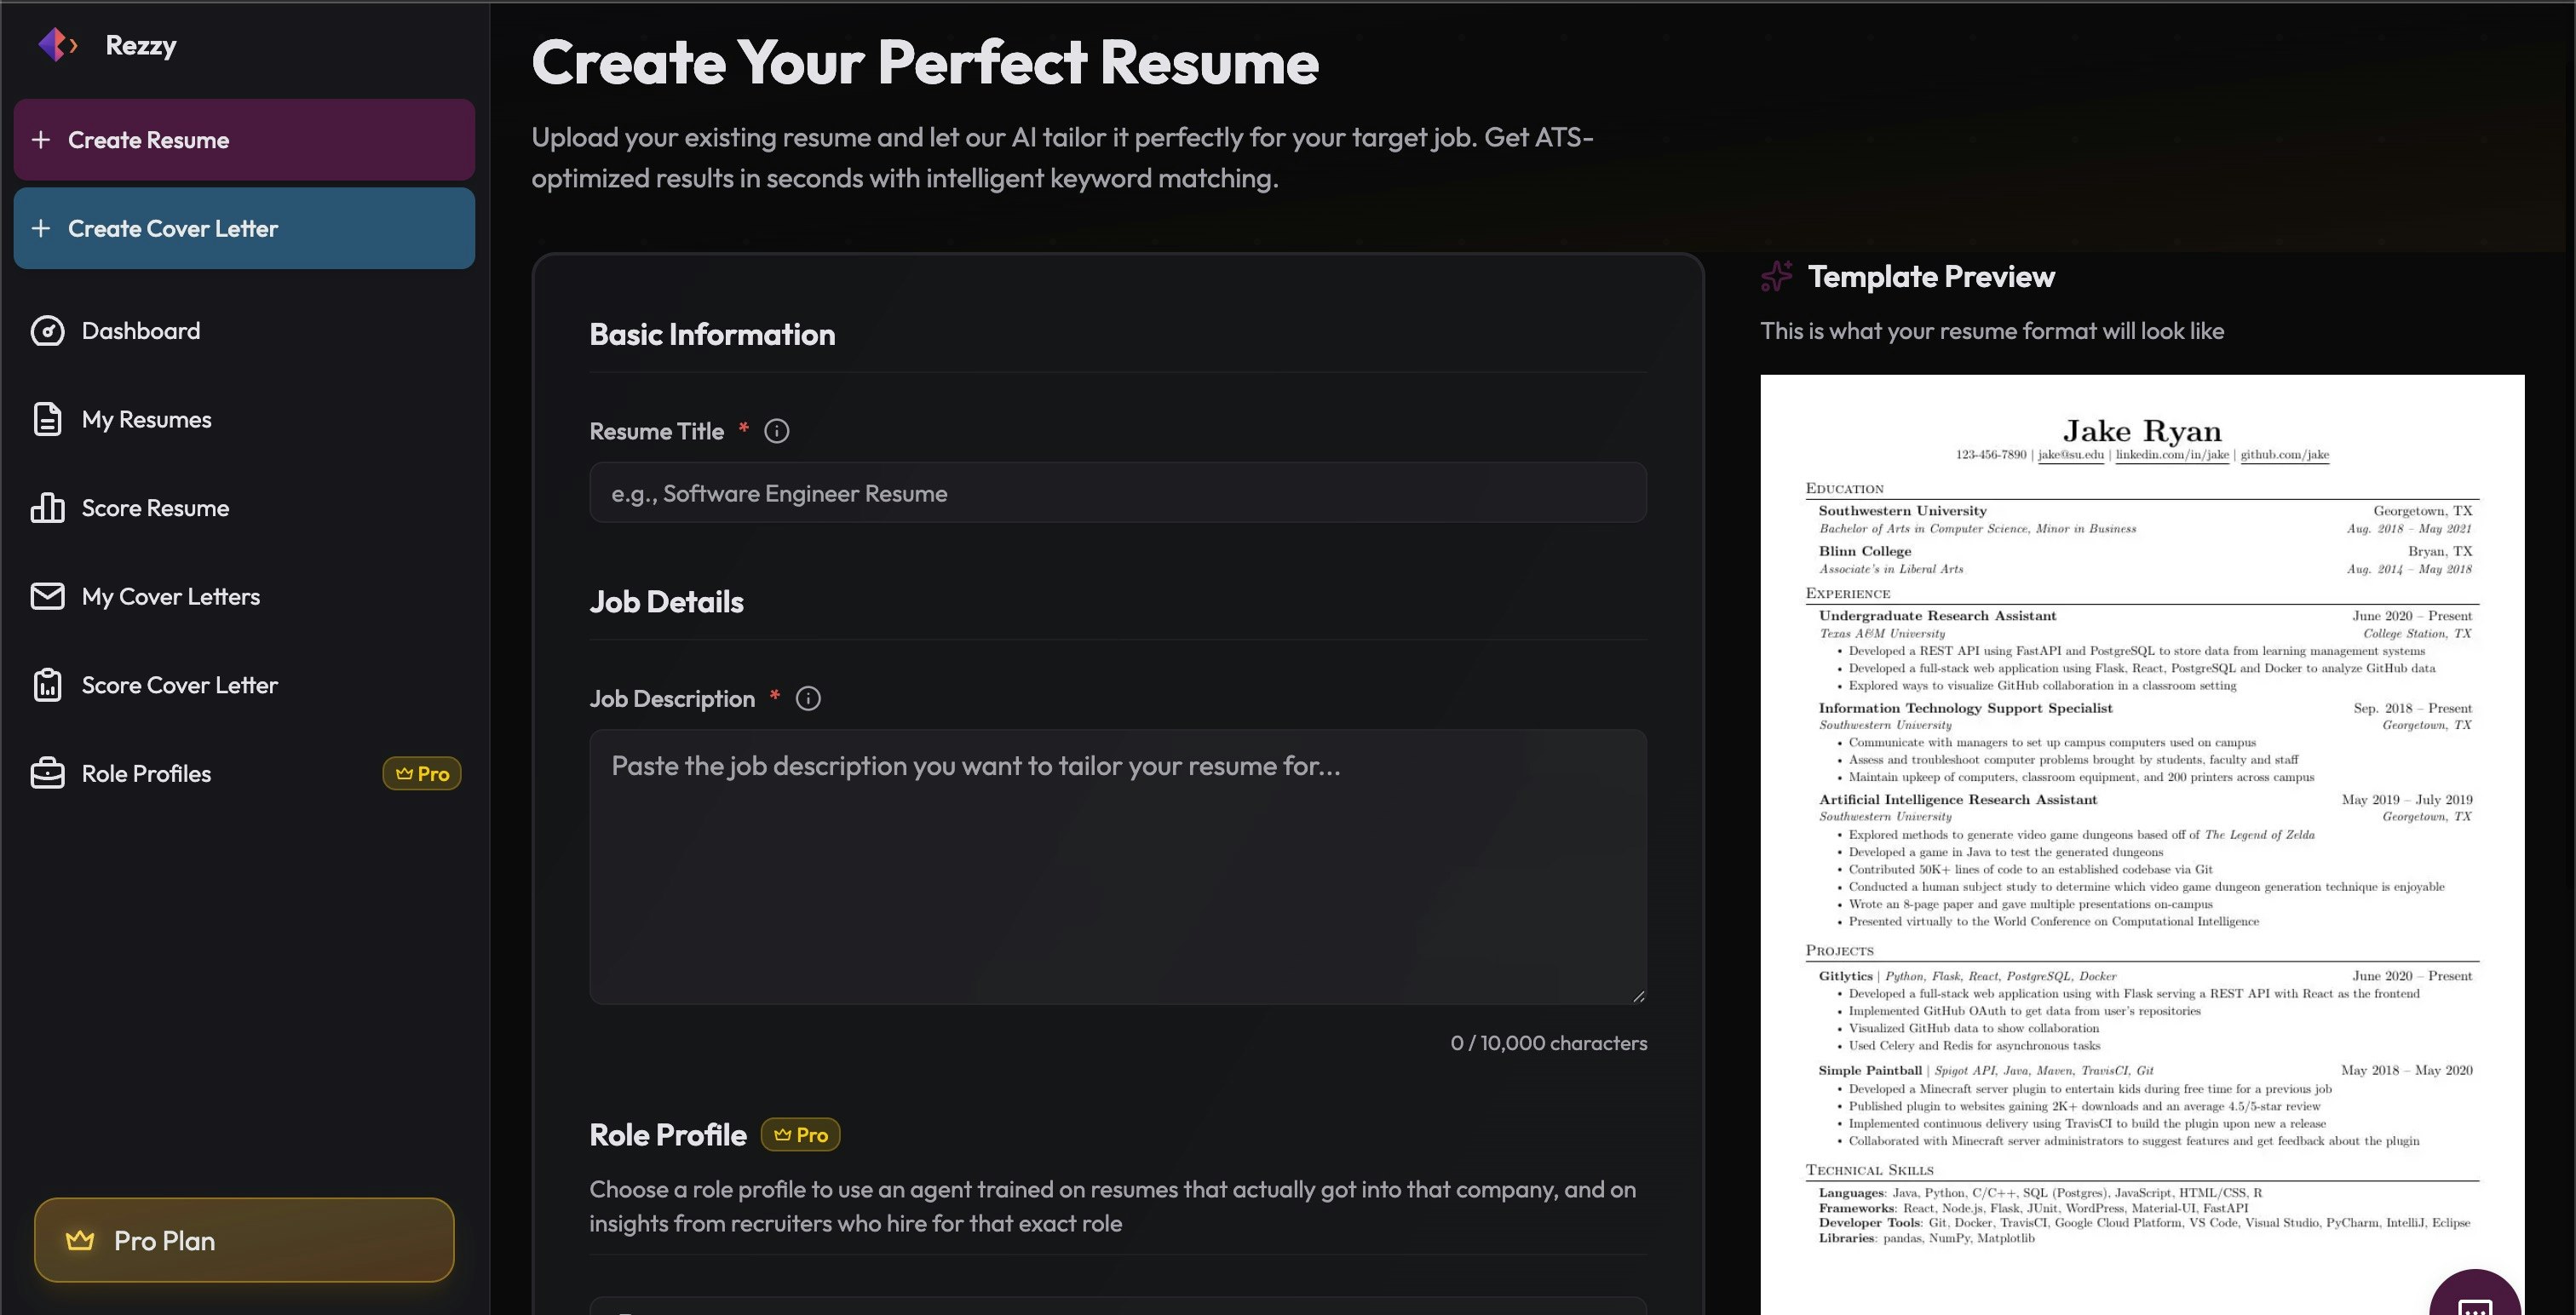Click the Pro badge next to Role Profiles
Image resolution: width=2576 pixels, height=1315 pixels.
coord(422,773)
